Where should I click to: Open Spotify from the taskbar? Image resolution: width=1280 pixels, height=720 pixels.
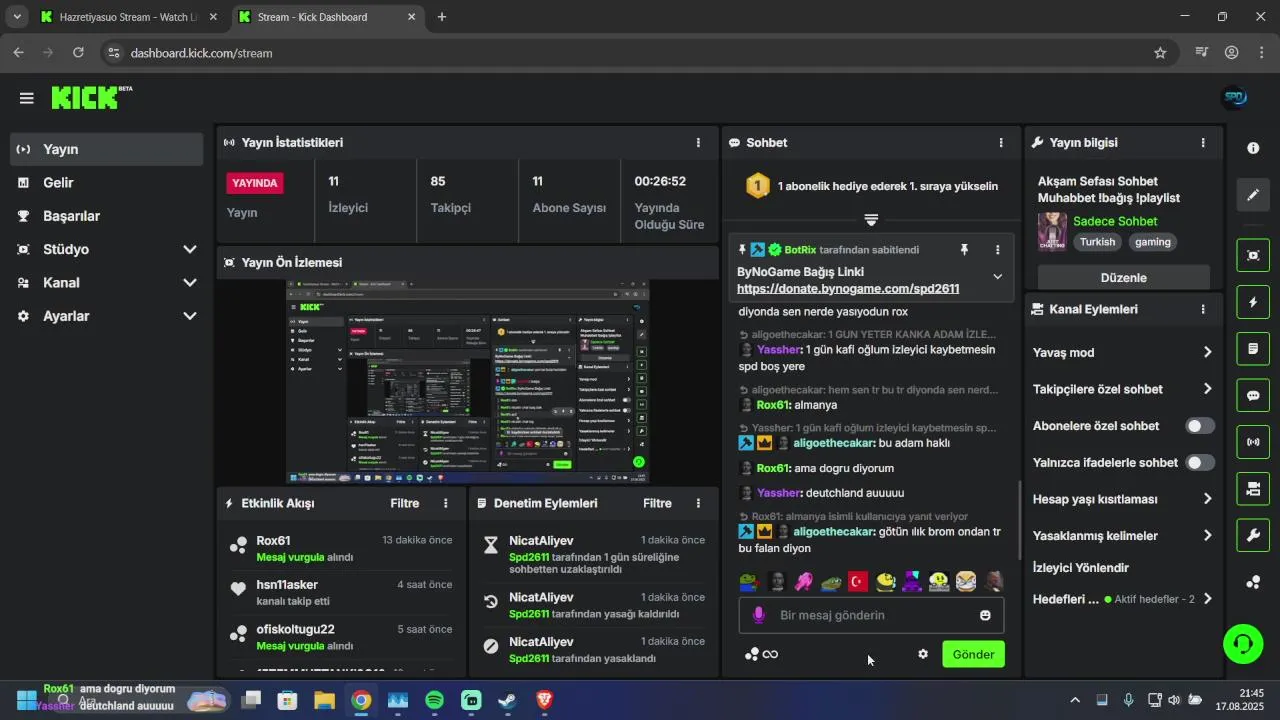click(x=434, y=701)
